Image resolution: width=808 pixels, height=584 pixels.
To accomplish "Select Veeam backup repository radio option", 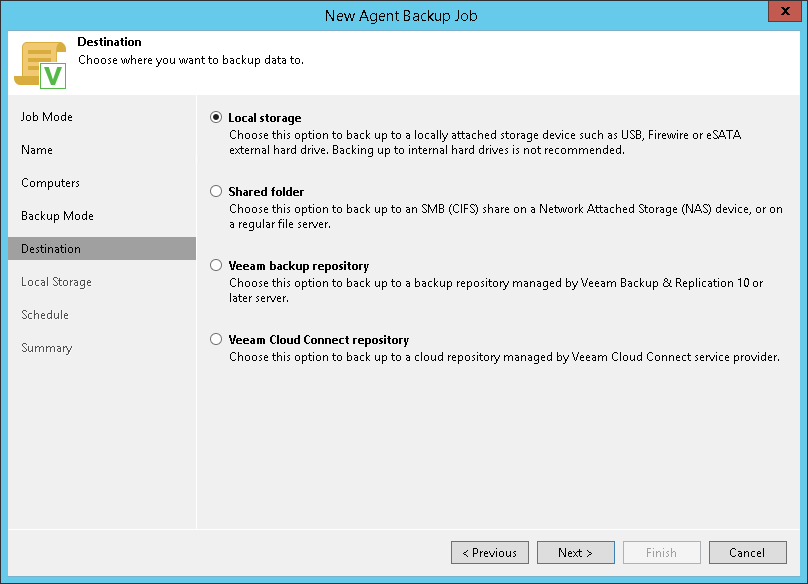I will pyautogui.click(x=216, y=266).
